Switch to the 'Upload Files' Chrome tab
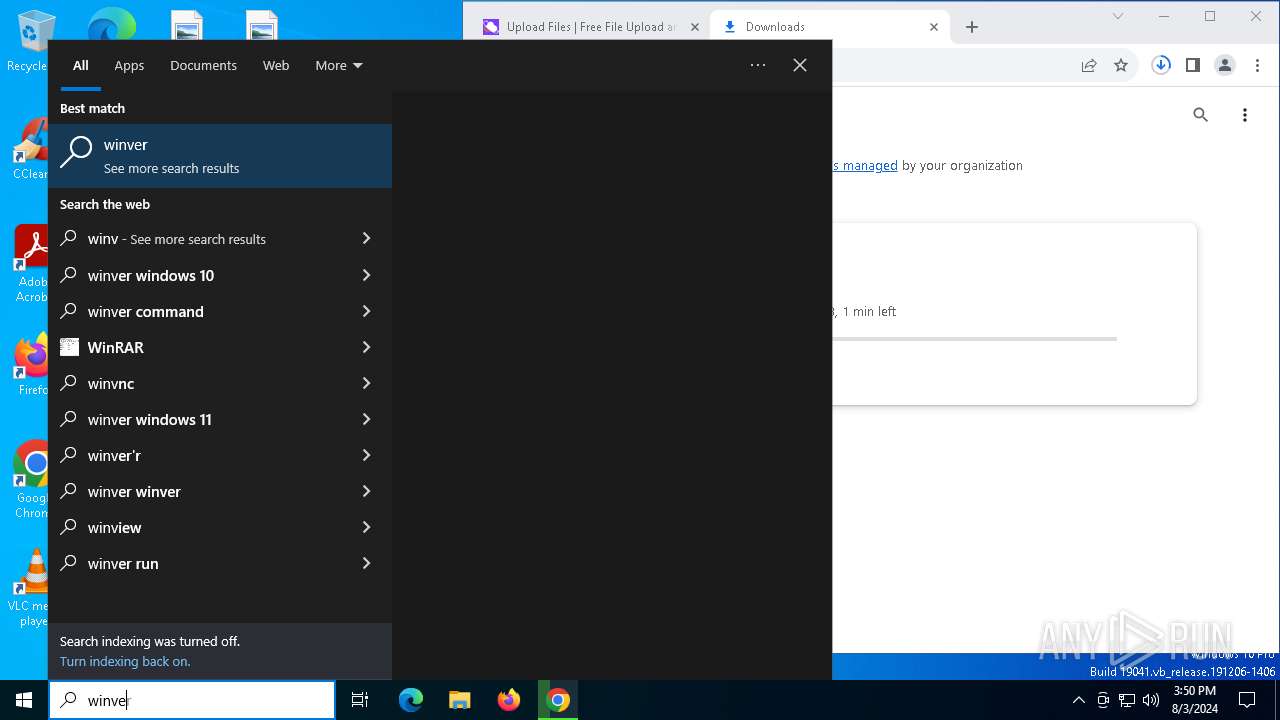The height and width of the screenshot is (720, 1280). [x=591, y=27]
